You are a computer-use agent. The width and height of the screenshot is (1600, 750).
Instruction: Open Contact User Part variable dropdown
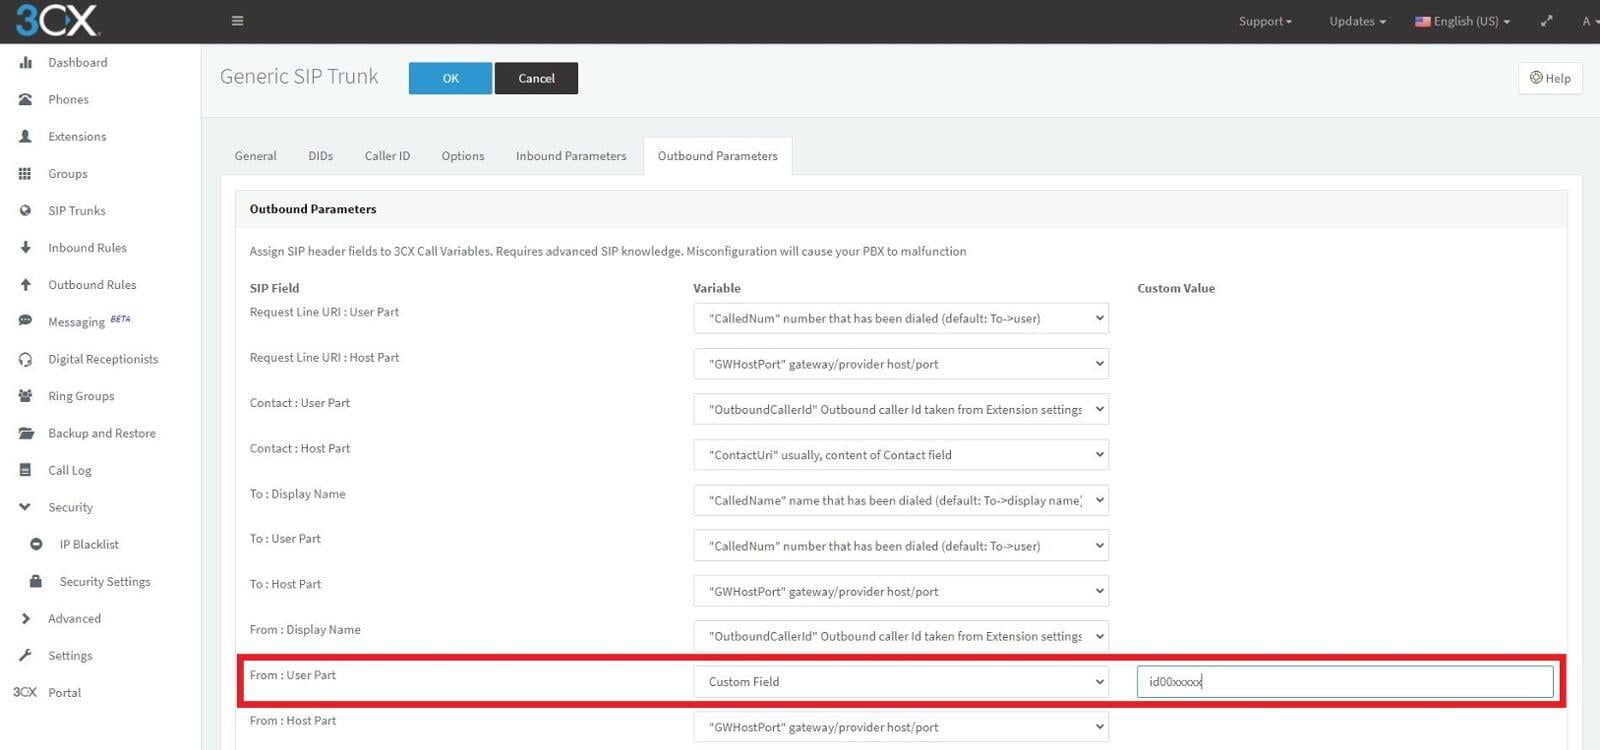point(901,409)
